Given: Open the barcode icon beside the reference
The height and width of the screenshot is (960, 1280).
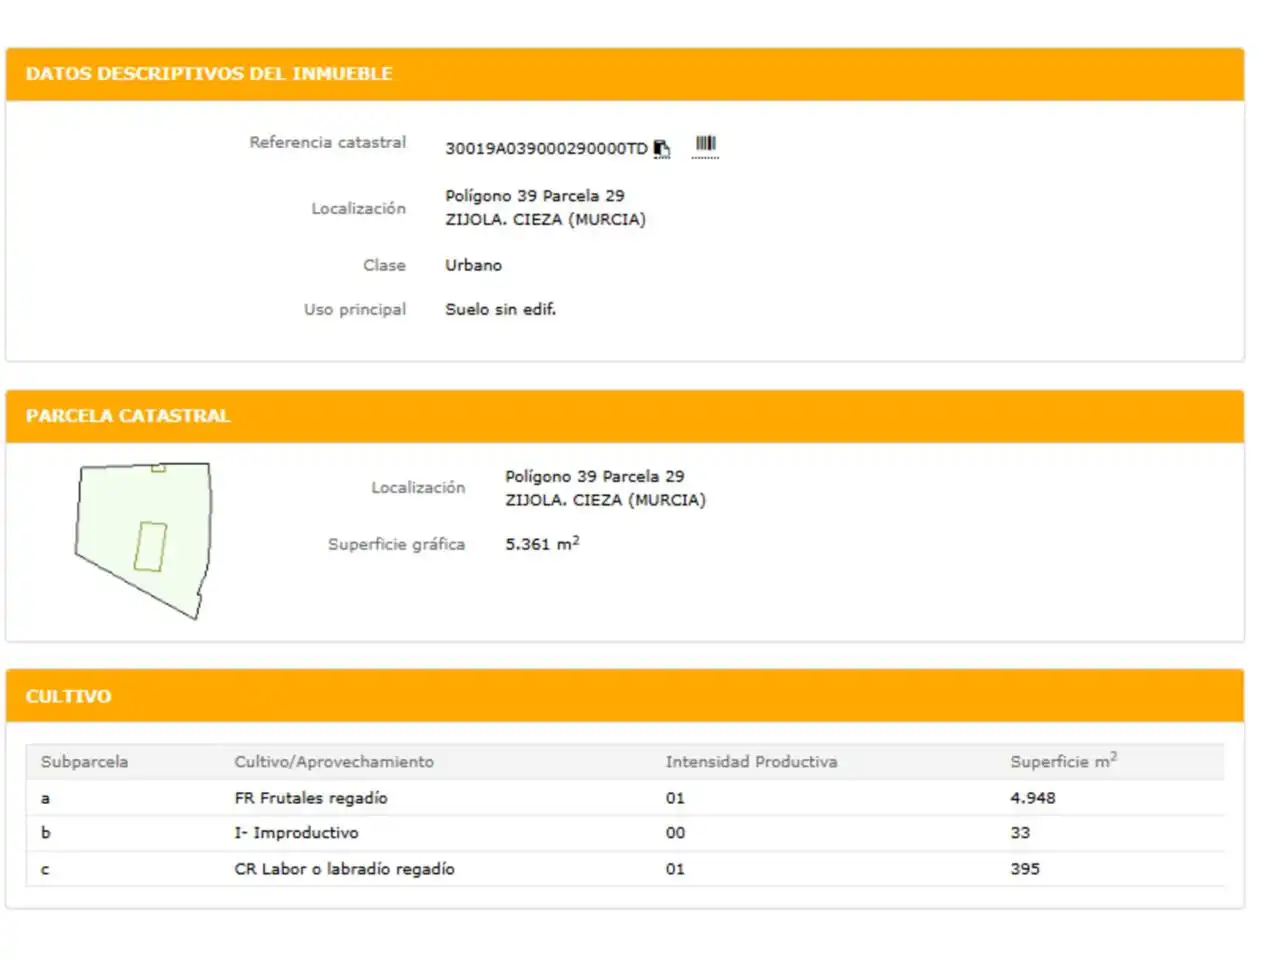Looking at the screenshot, I should click(705, 147).
